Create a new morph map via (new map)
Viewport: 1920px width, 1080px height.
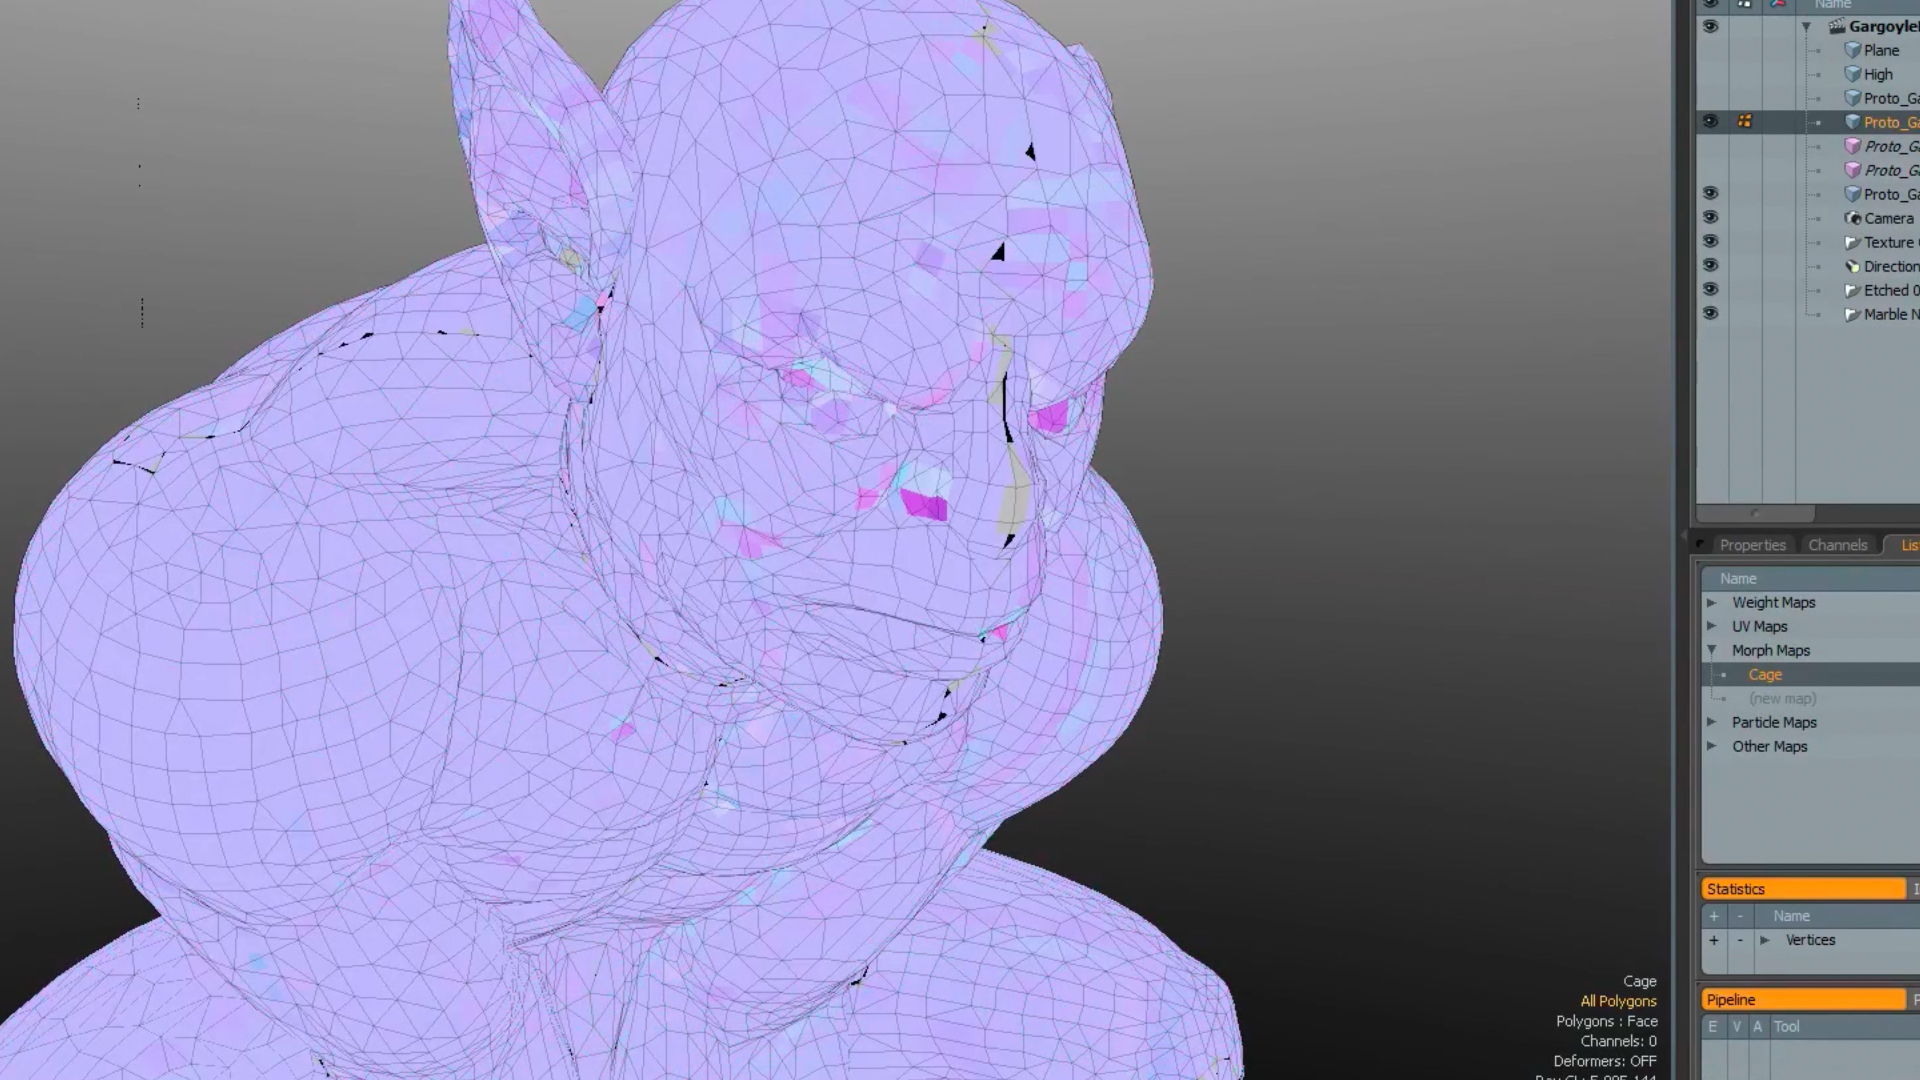pos(1783,698)
